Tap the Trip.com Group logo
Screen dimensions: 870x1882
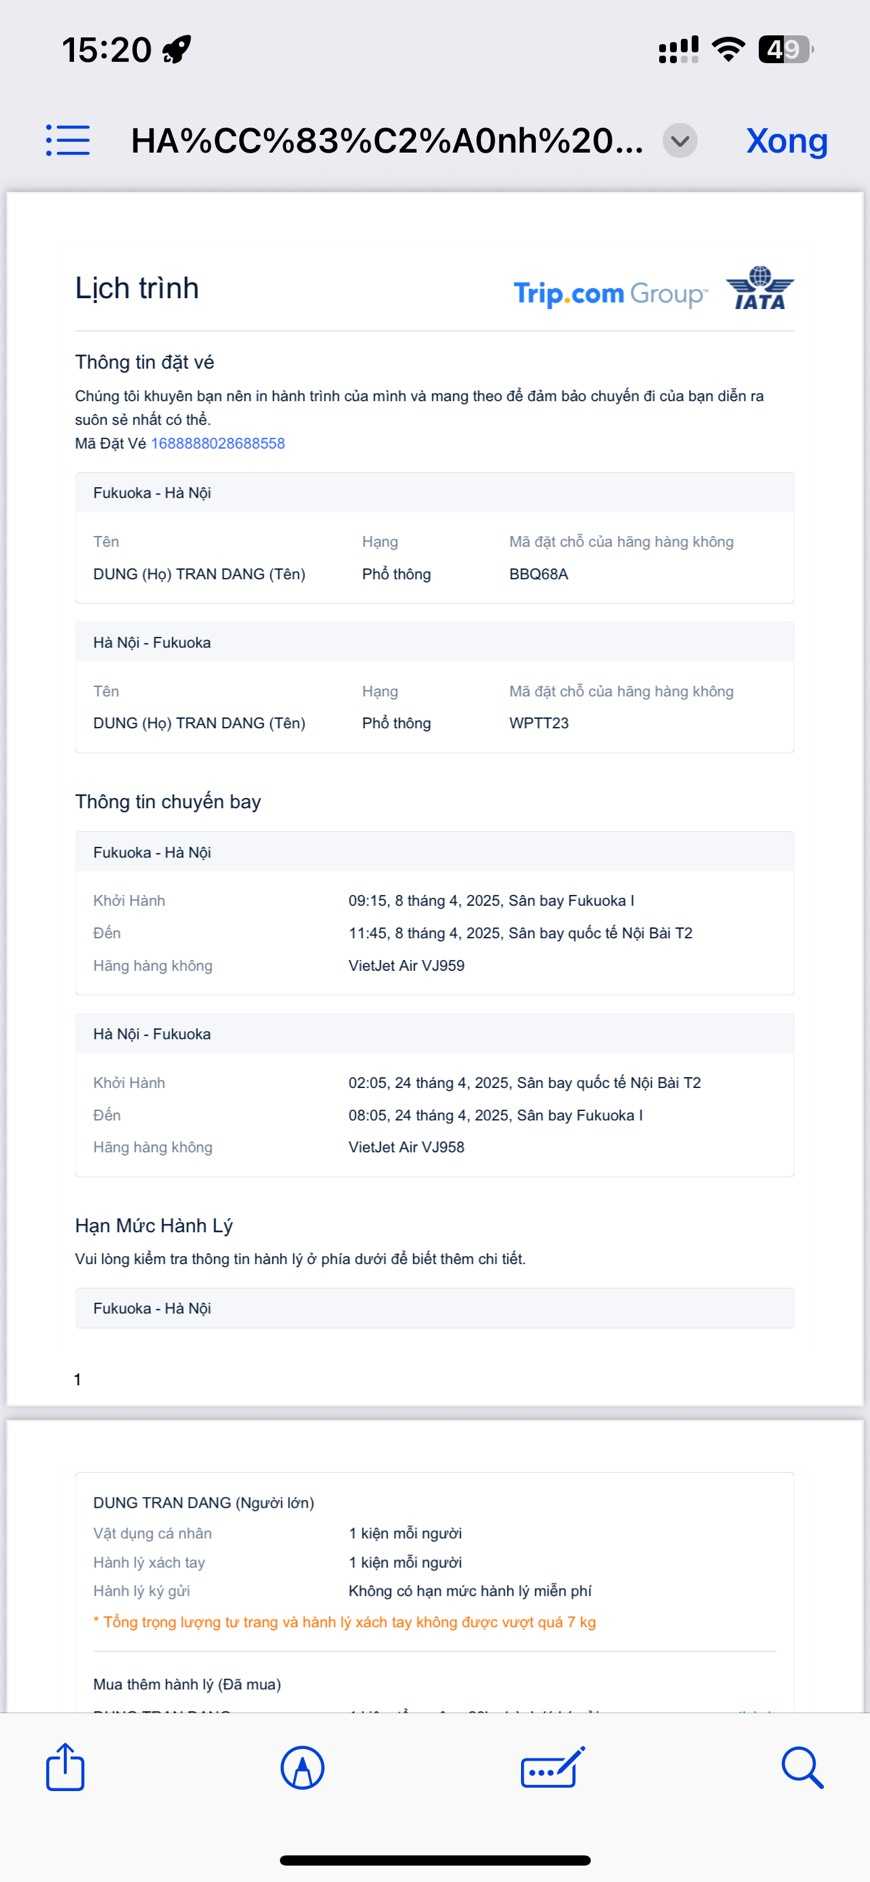tap(610, 294)
